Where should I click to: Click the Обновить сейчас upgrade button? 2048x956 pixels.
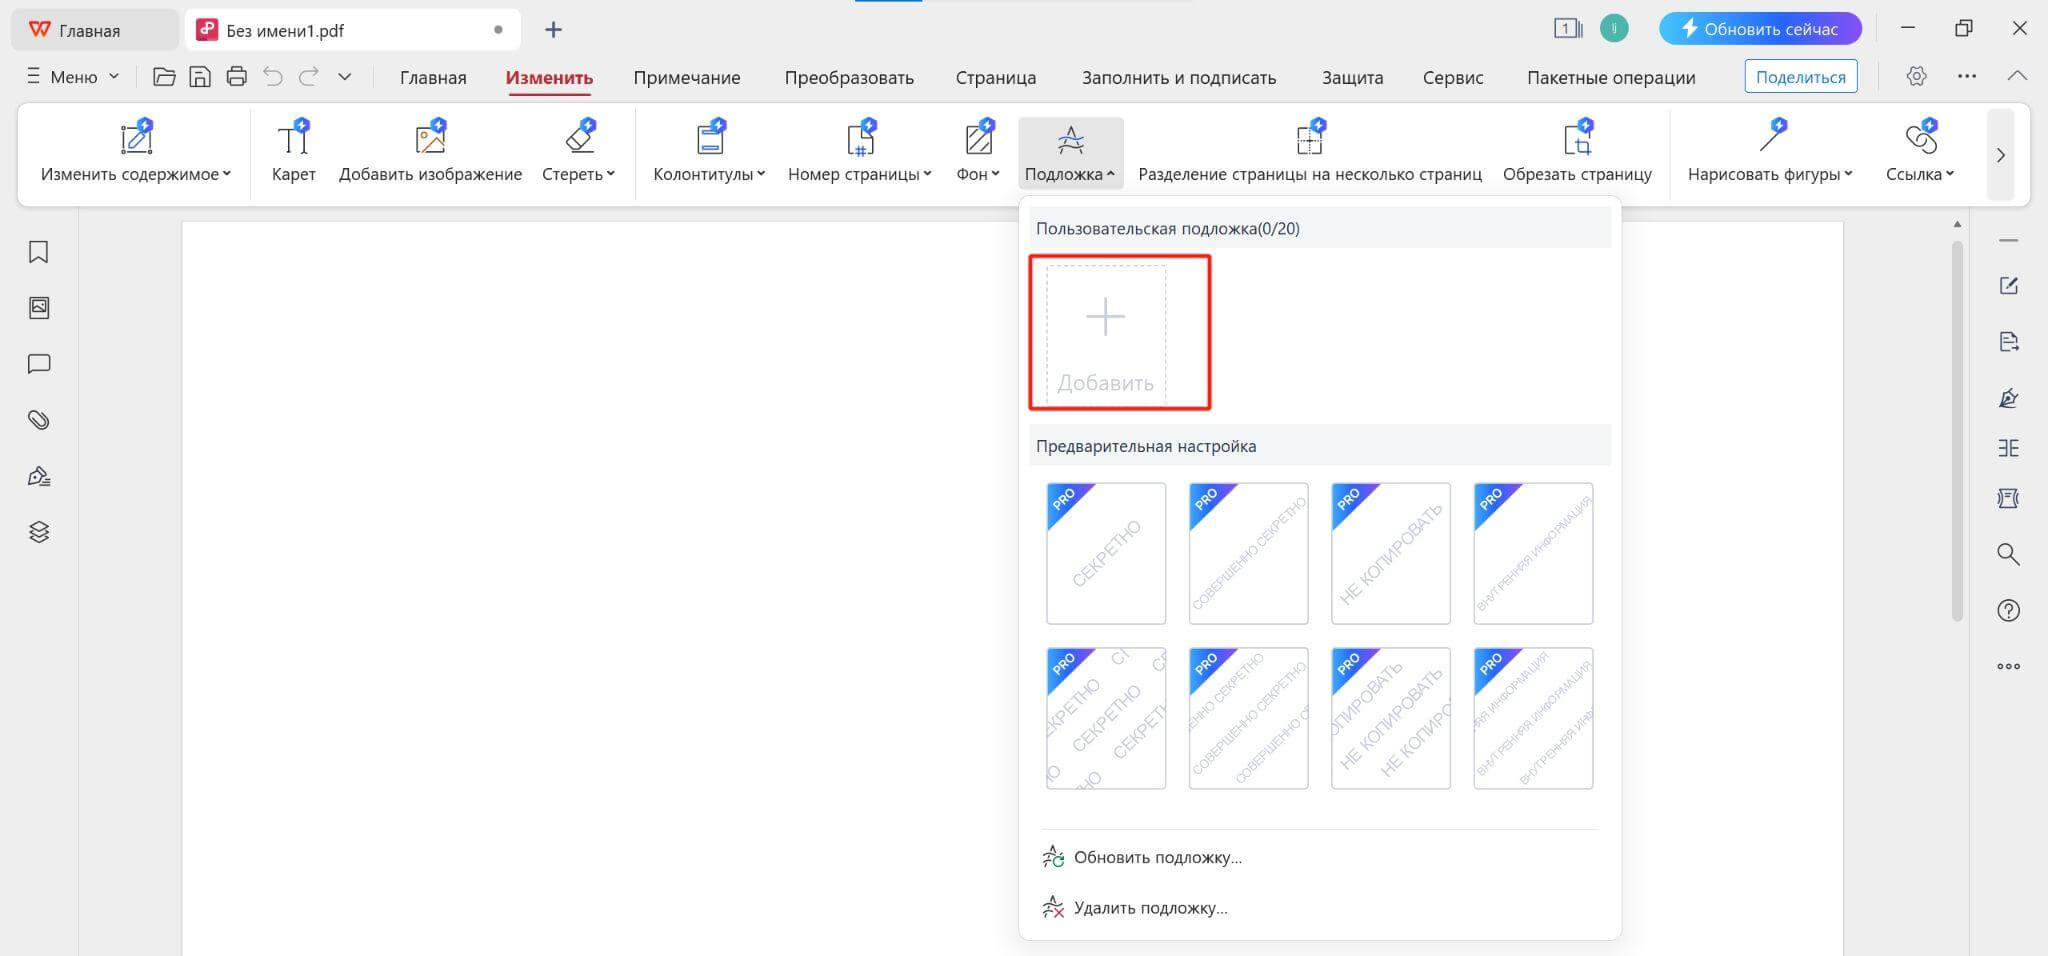tap(1759, 29)
